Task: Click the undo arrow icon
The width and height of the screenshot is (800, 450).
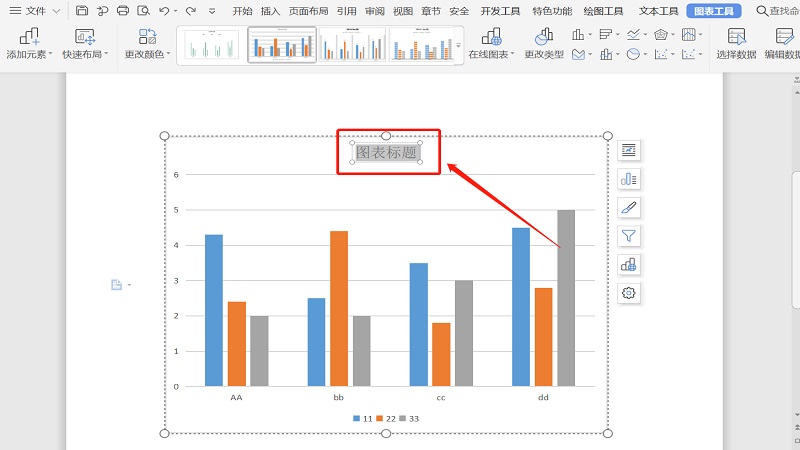Action: (x=164, y=11)
